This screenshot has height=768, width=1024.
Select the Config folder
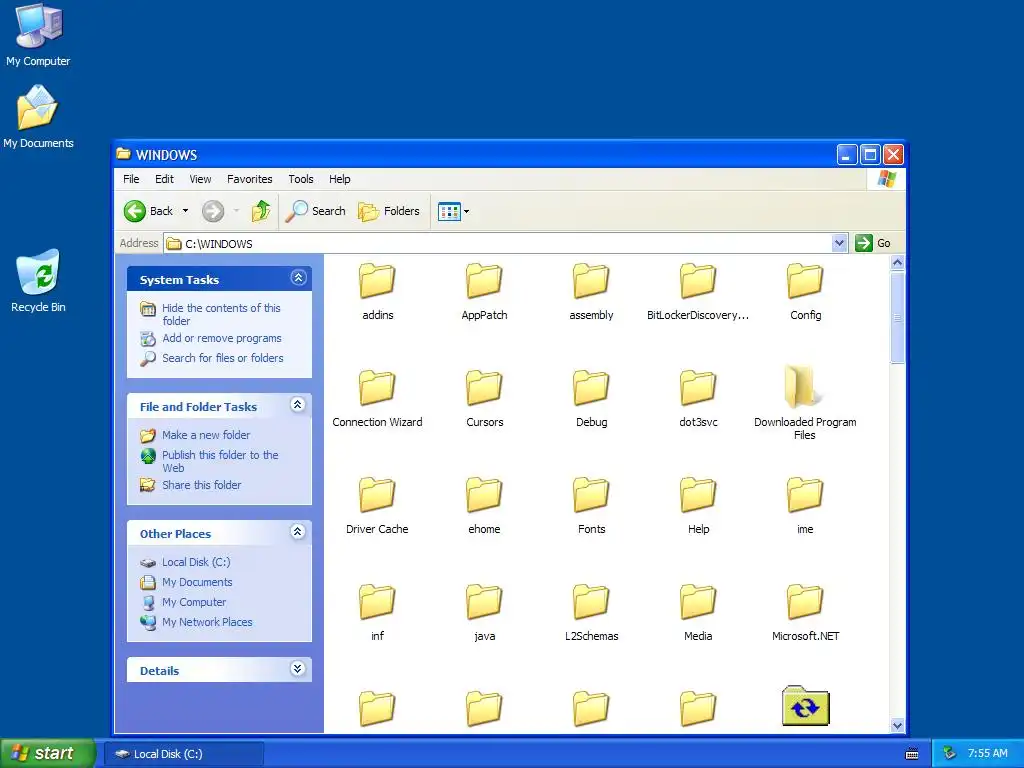(x=805, y=291)
